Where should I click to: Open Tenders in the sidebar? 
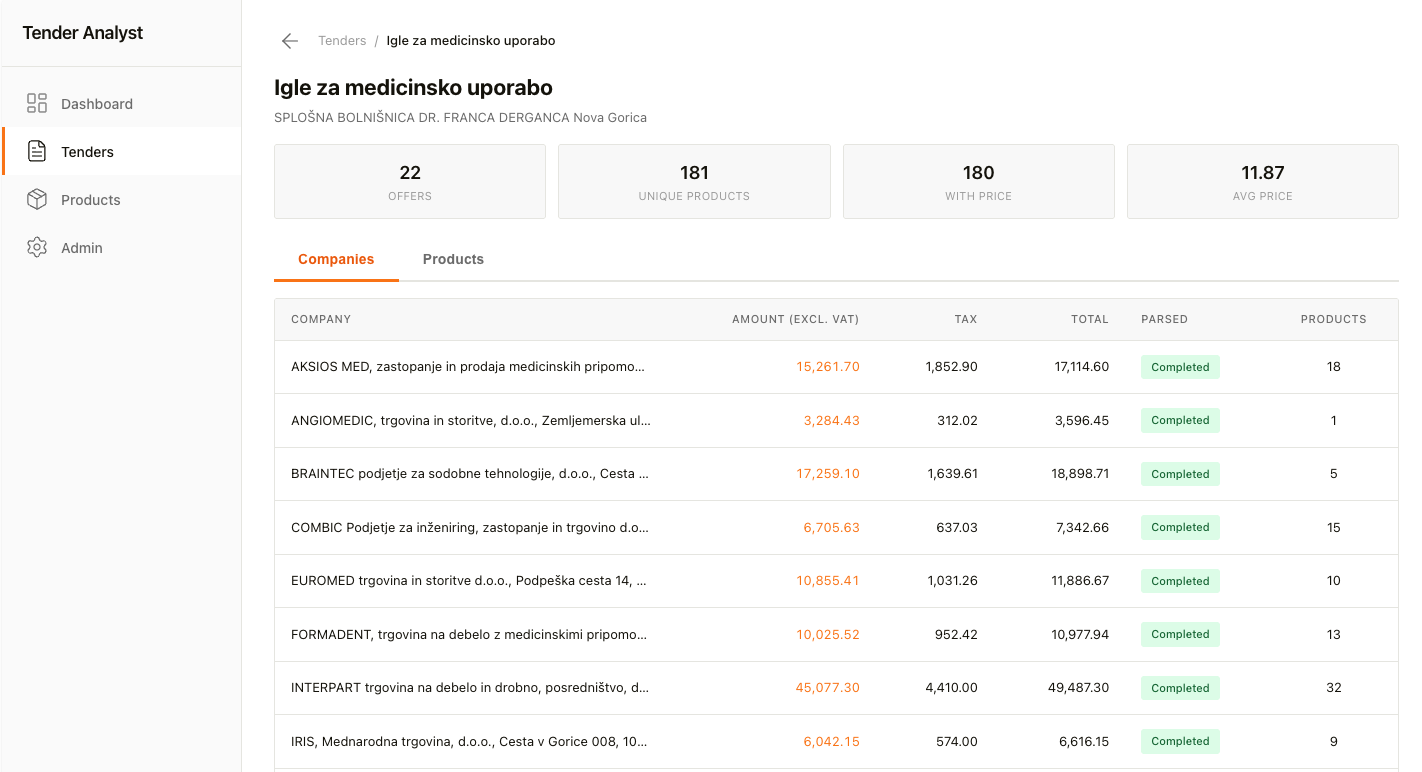[x=121, y=152]
